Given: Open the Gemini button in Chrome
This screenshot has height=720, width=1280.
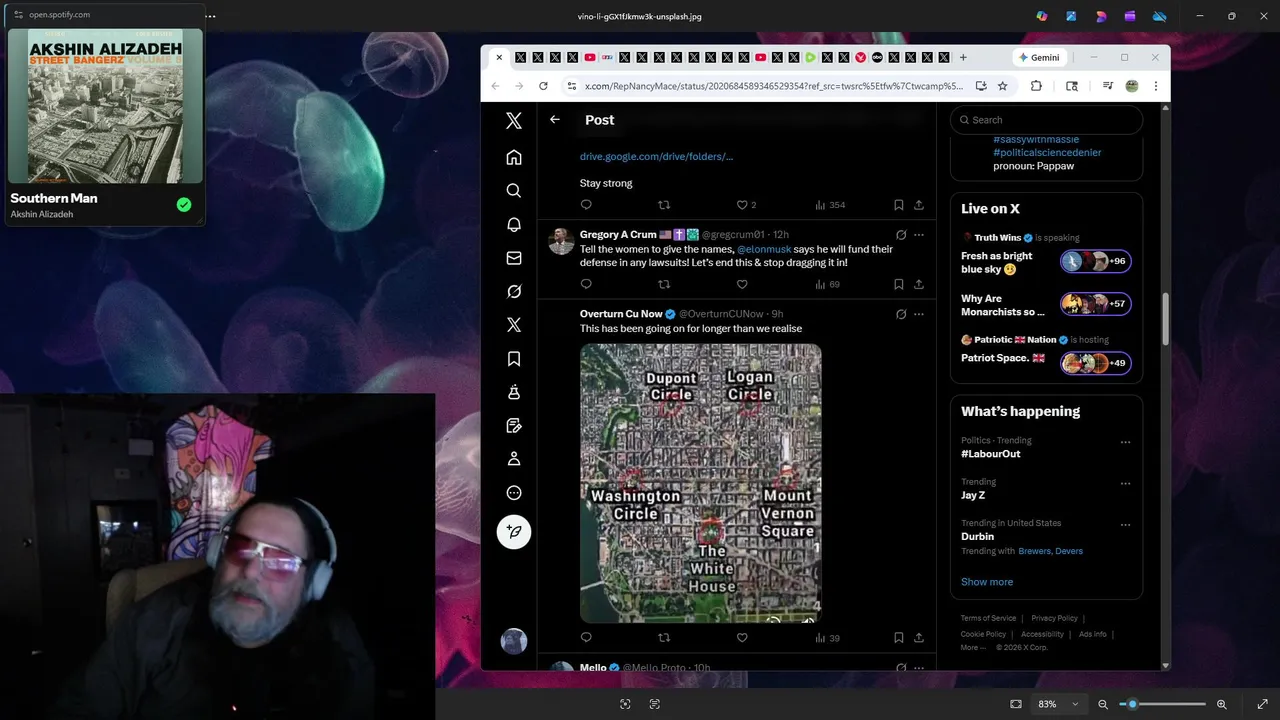Looking at the screenshot, I should pos(1039,57).
